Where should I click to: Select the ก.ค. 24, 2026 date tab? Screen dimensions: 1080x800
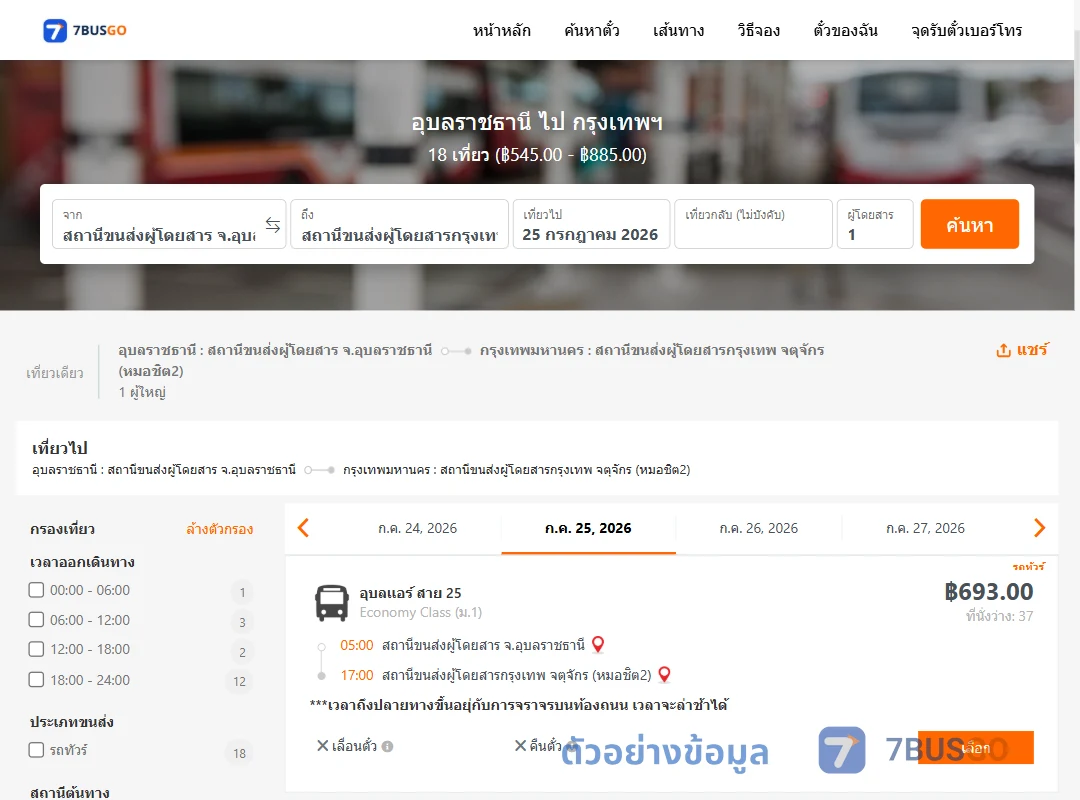[417, 529]
